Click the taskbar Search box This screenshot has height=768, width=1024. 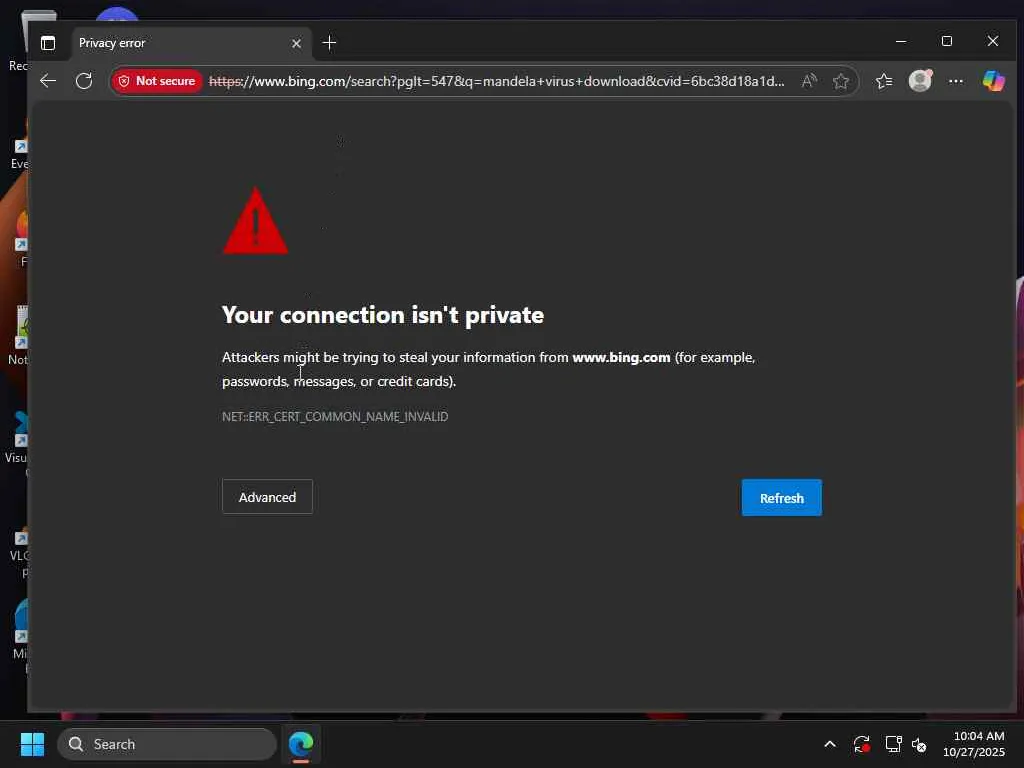(x=167, y=744)
